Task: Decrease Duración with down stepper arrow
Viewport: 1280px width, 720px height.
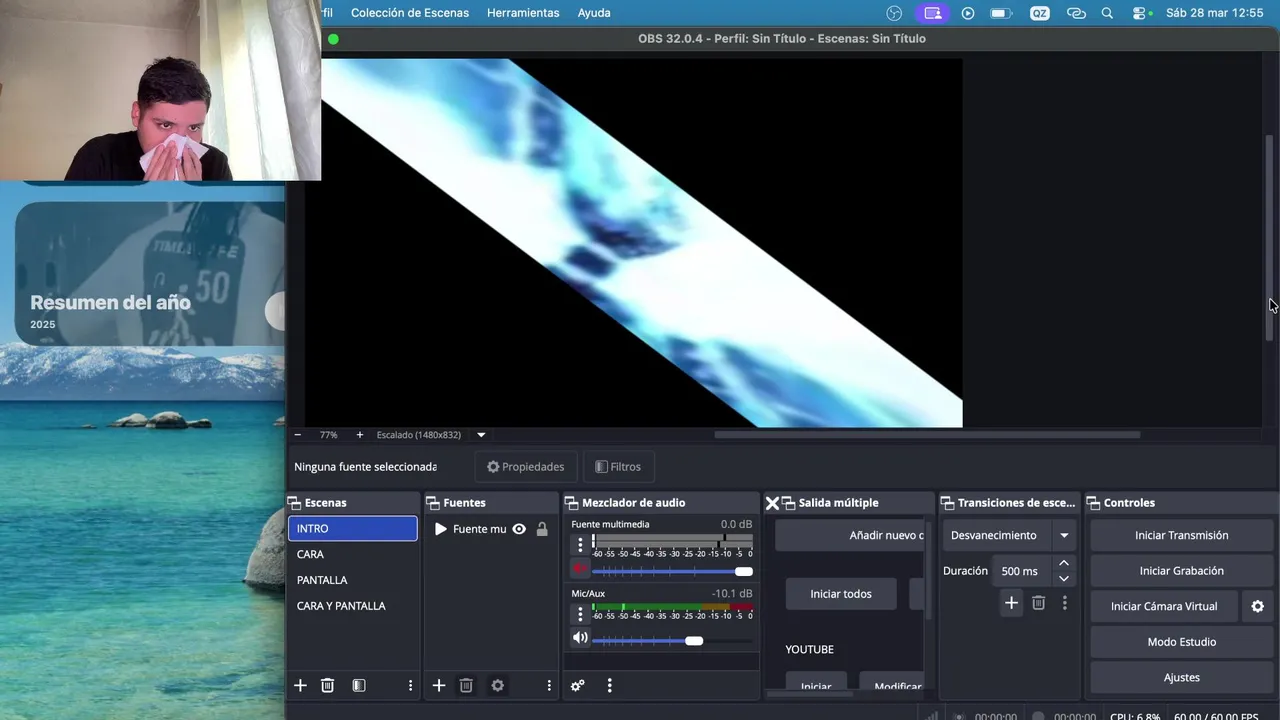Action: click(1064, 578)
